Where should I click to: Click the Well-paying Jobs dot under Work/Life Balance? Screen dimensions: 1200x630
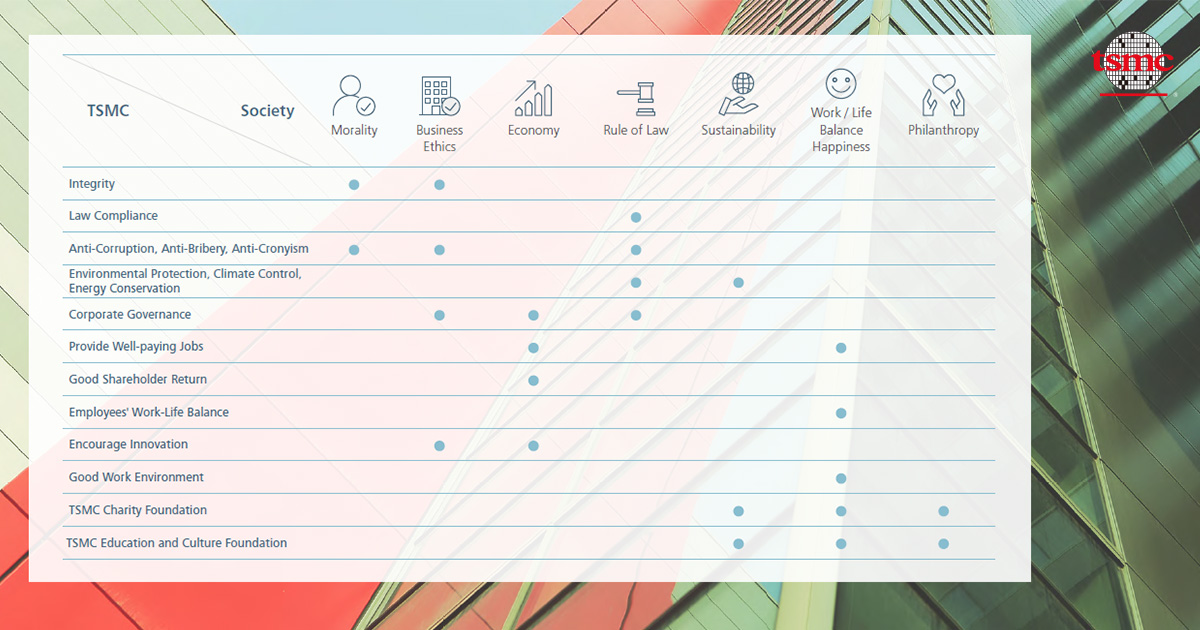841,348
